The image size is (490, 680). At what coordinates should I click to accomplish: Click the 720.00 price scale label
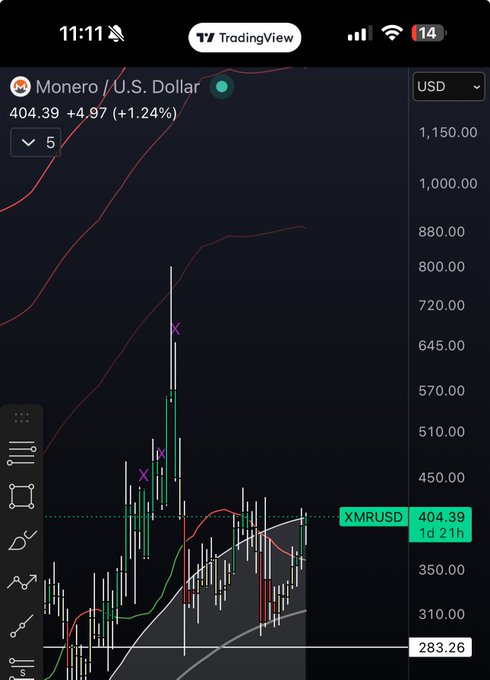coord(441,305)
